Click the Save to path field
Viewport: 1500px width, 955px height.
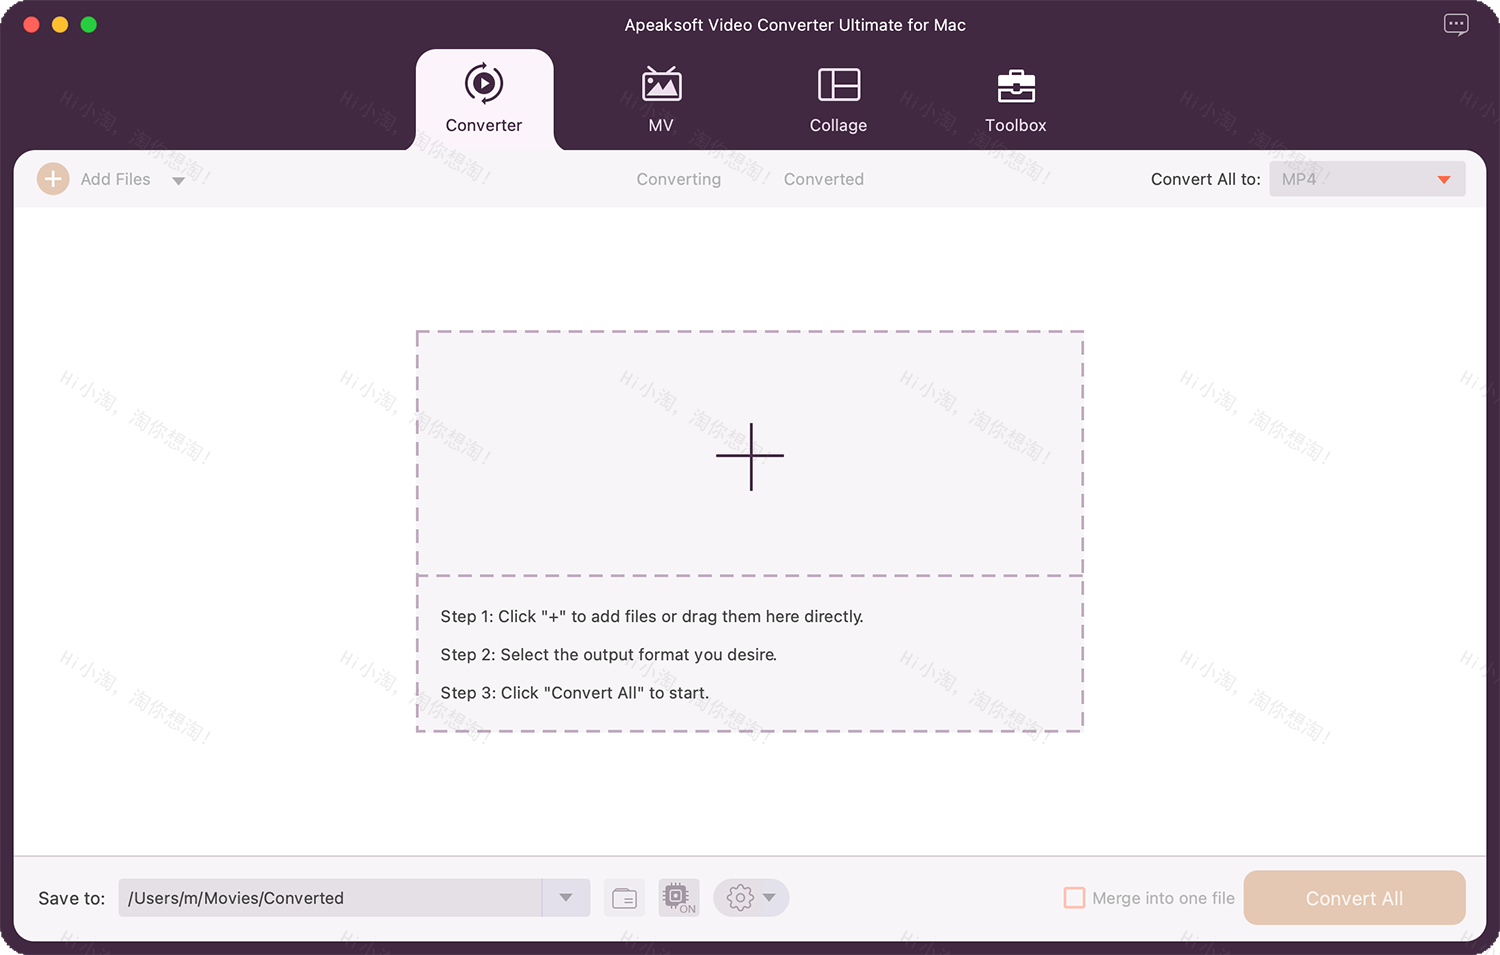click(330, 898)
